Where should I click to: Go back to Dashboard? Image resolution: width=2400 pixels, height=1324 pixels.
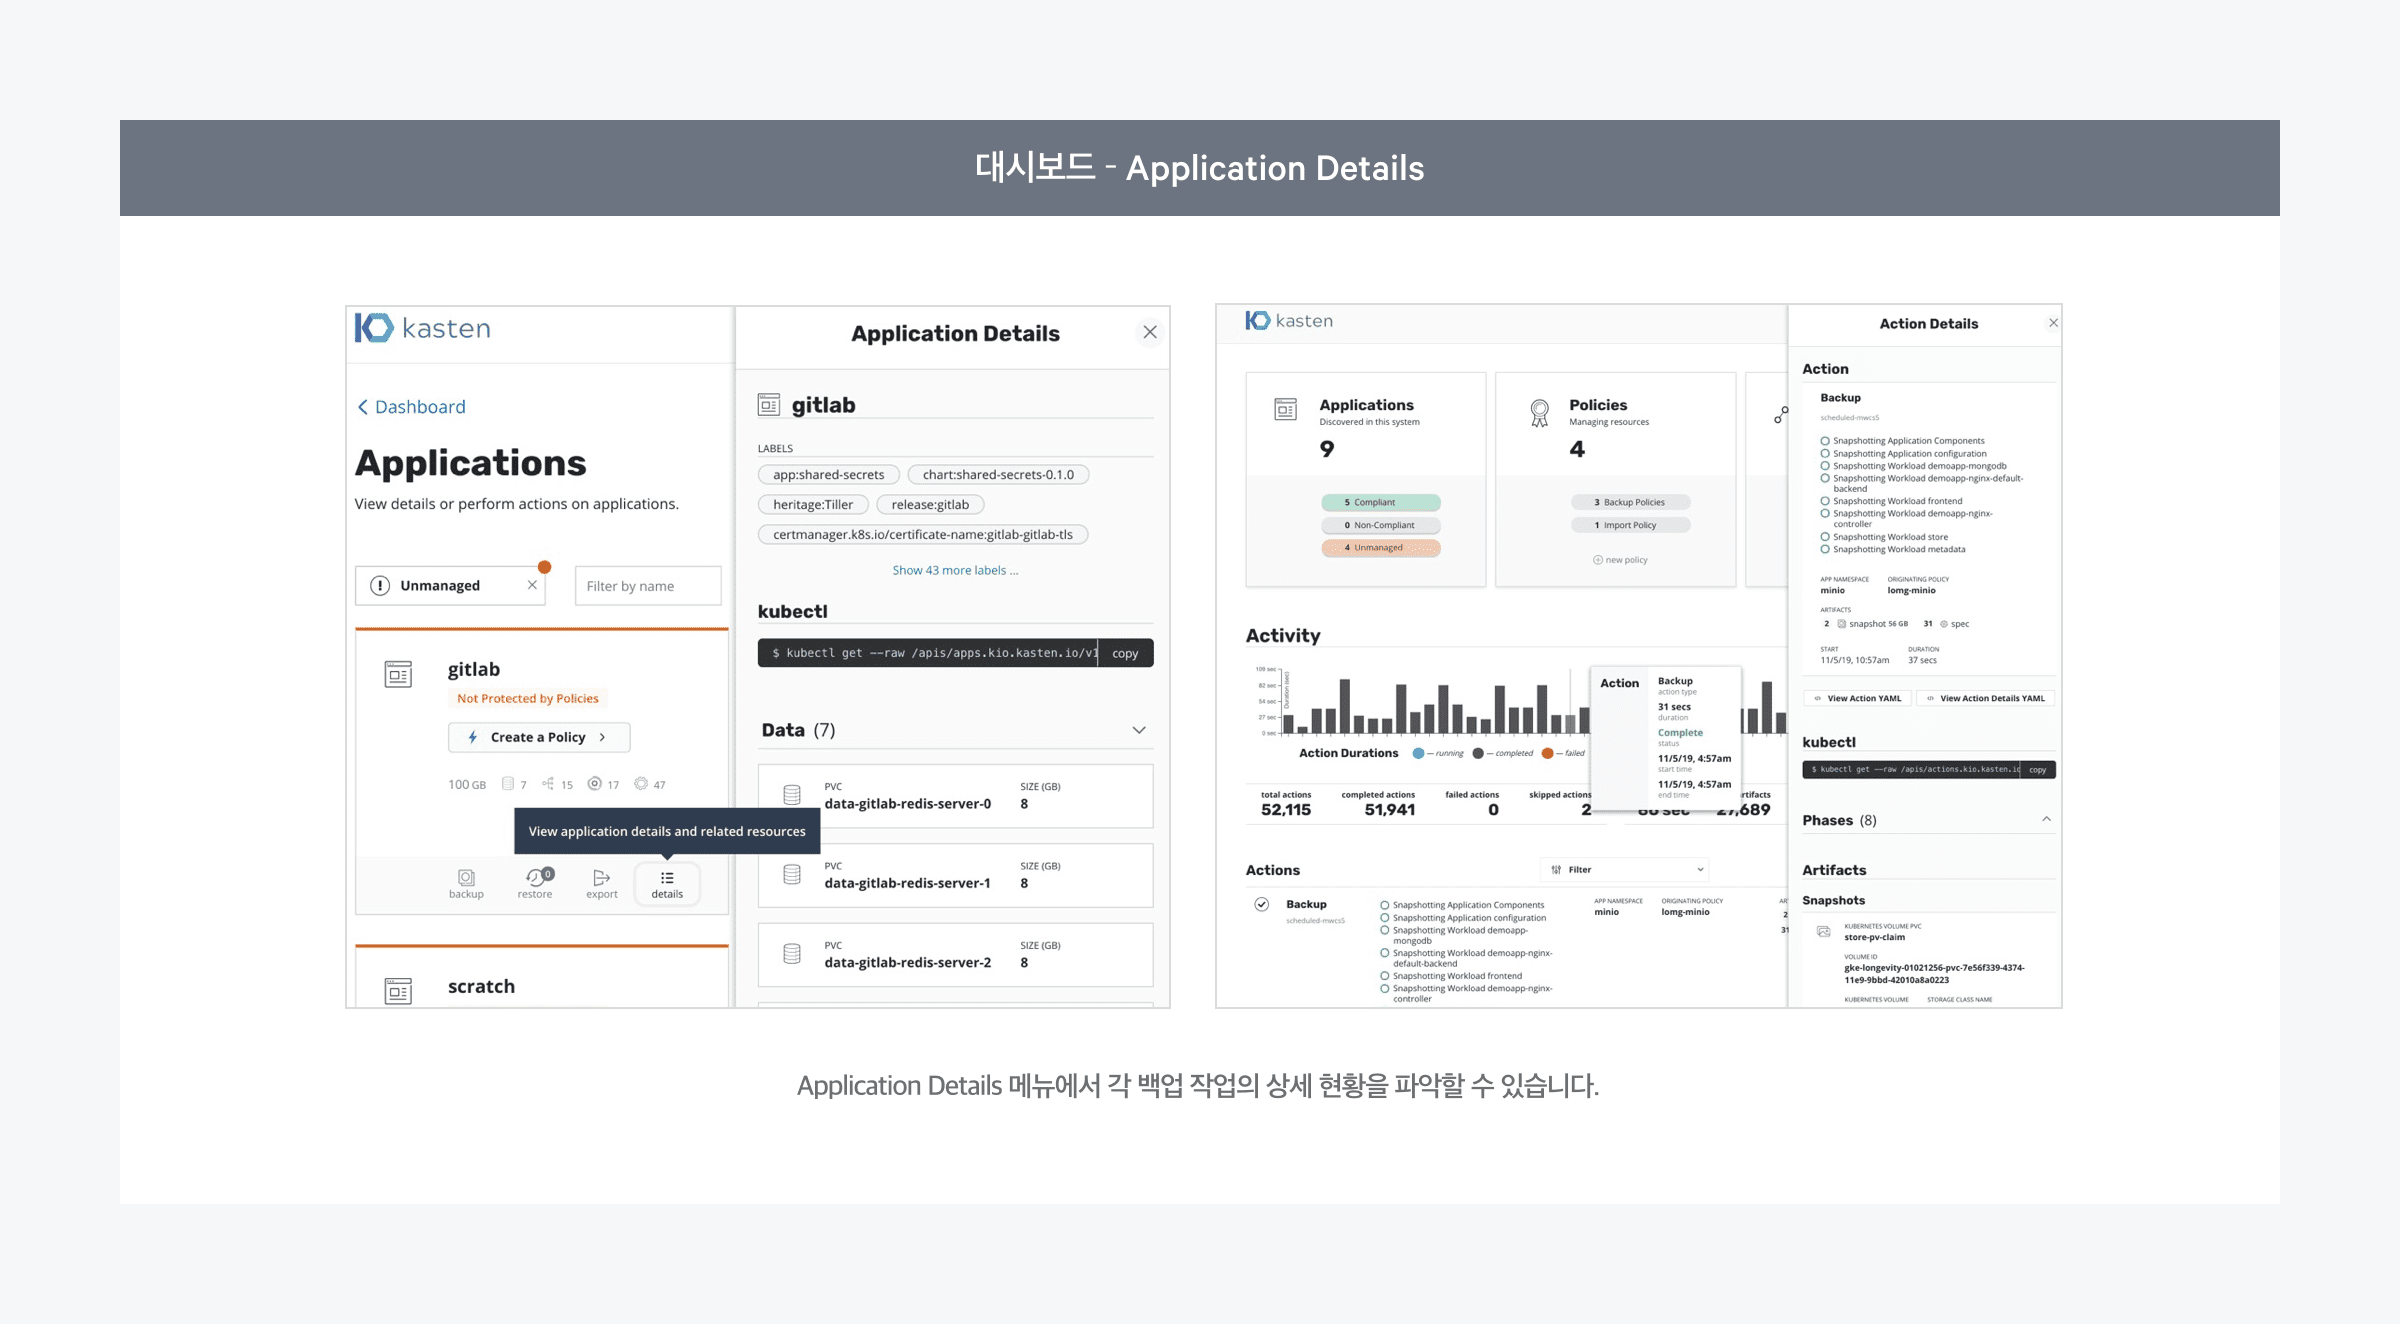click(411, 407)
